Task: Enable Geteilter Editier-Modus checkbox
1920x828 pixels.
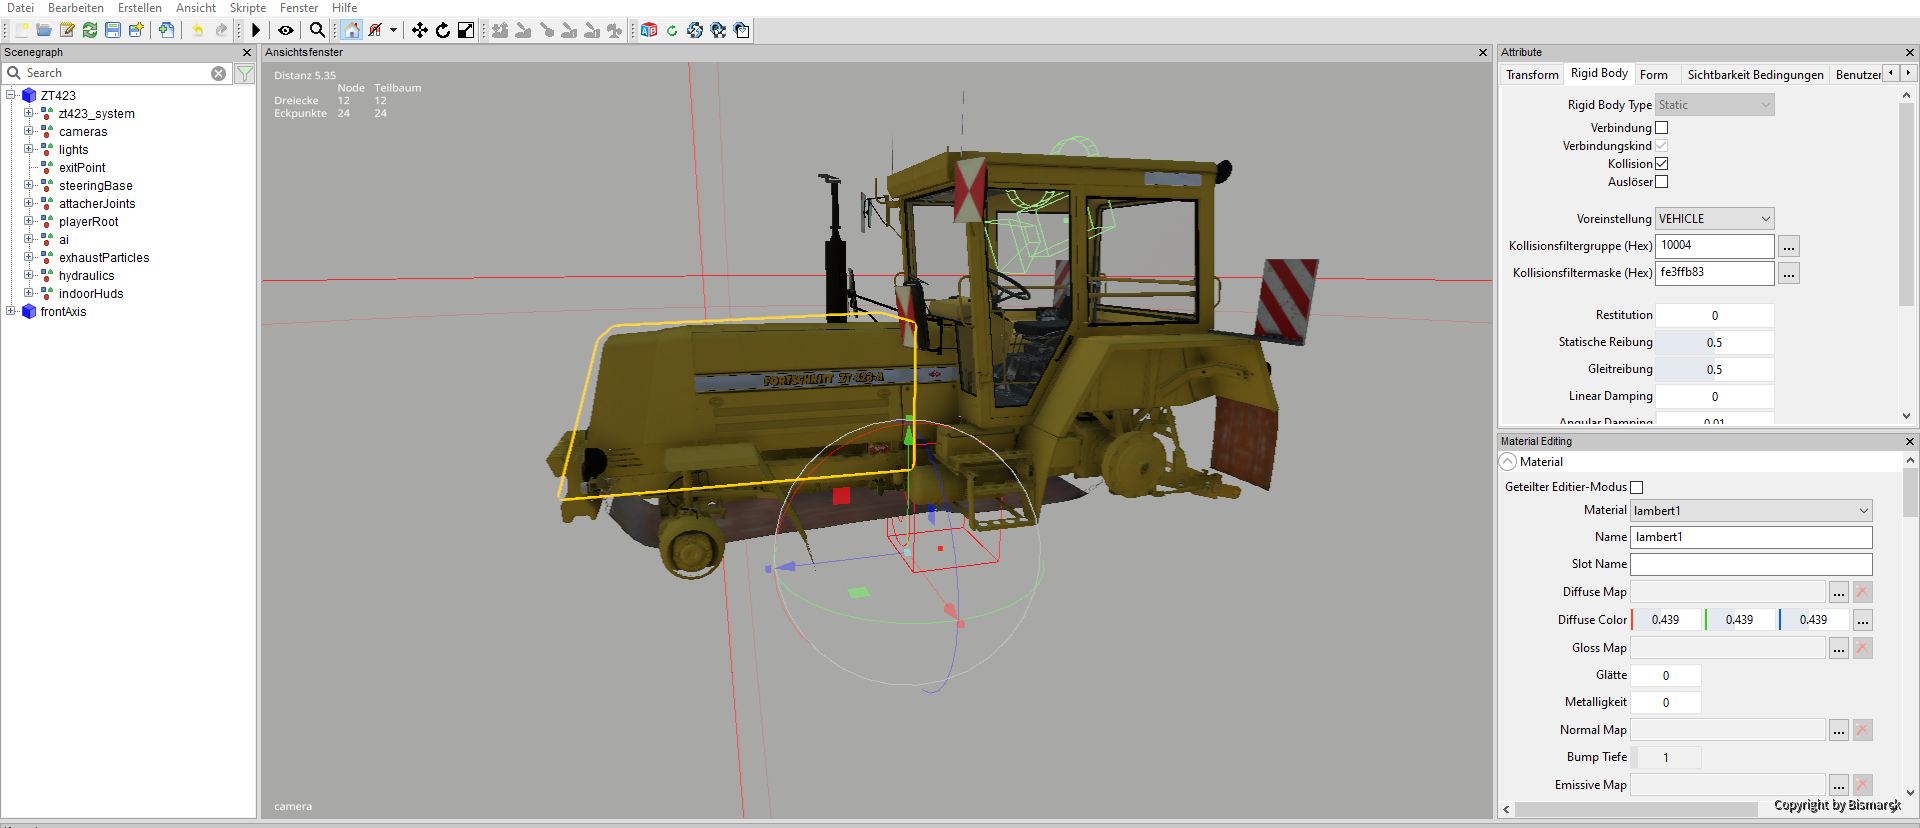Action: tap(1637, 487)
